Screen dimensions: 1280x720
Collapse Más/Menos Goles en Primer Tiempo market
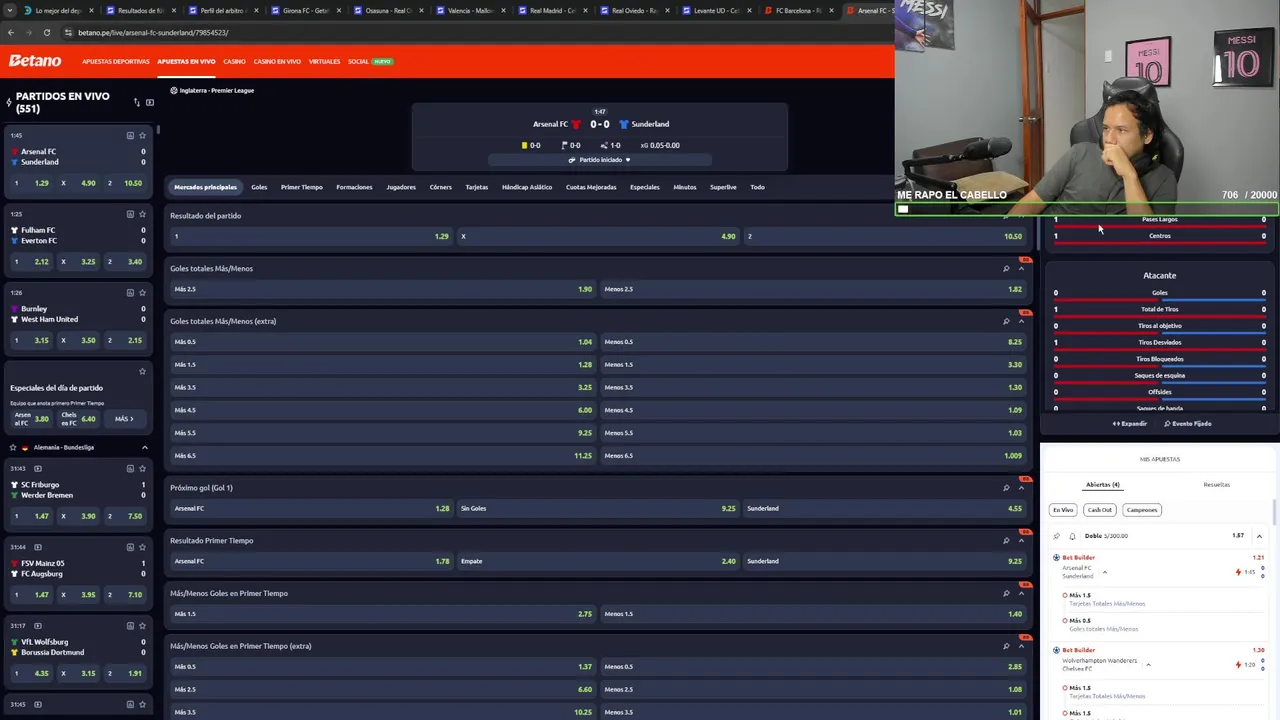point(1021,593)
